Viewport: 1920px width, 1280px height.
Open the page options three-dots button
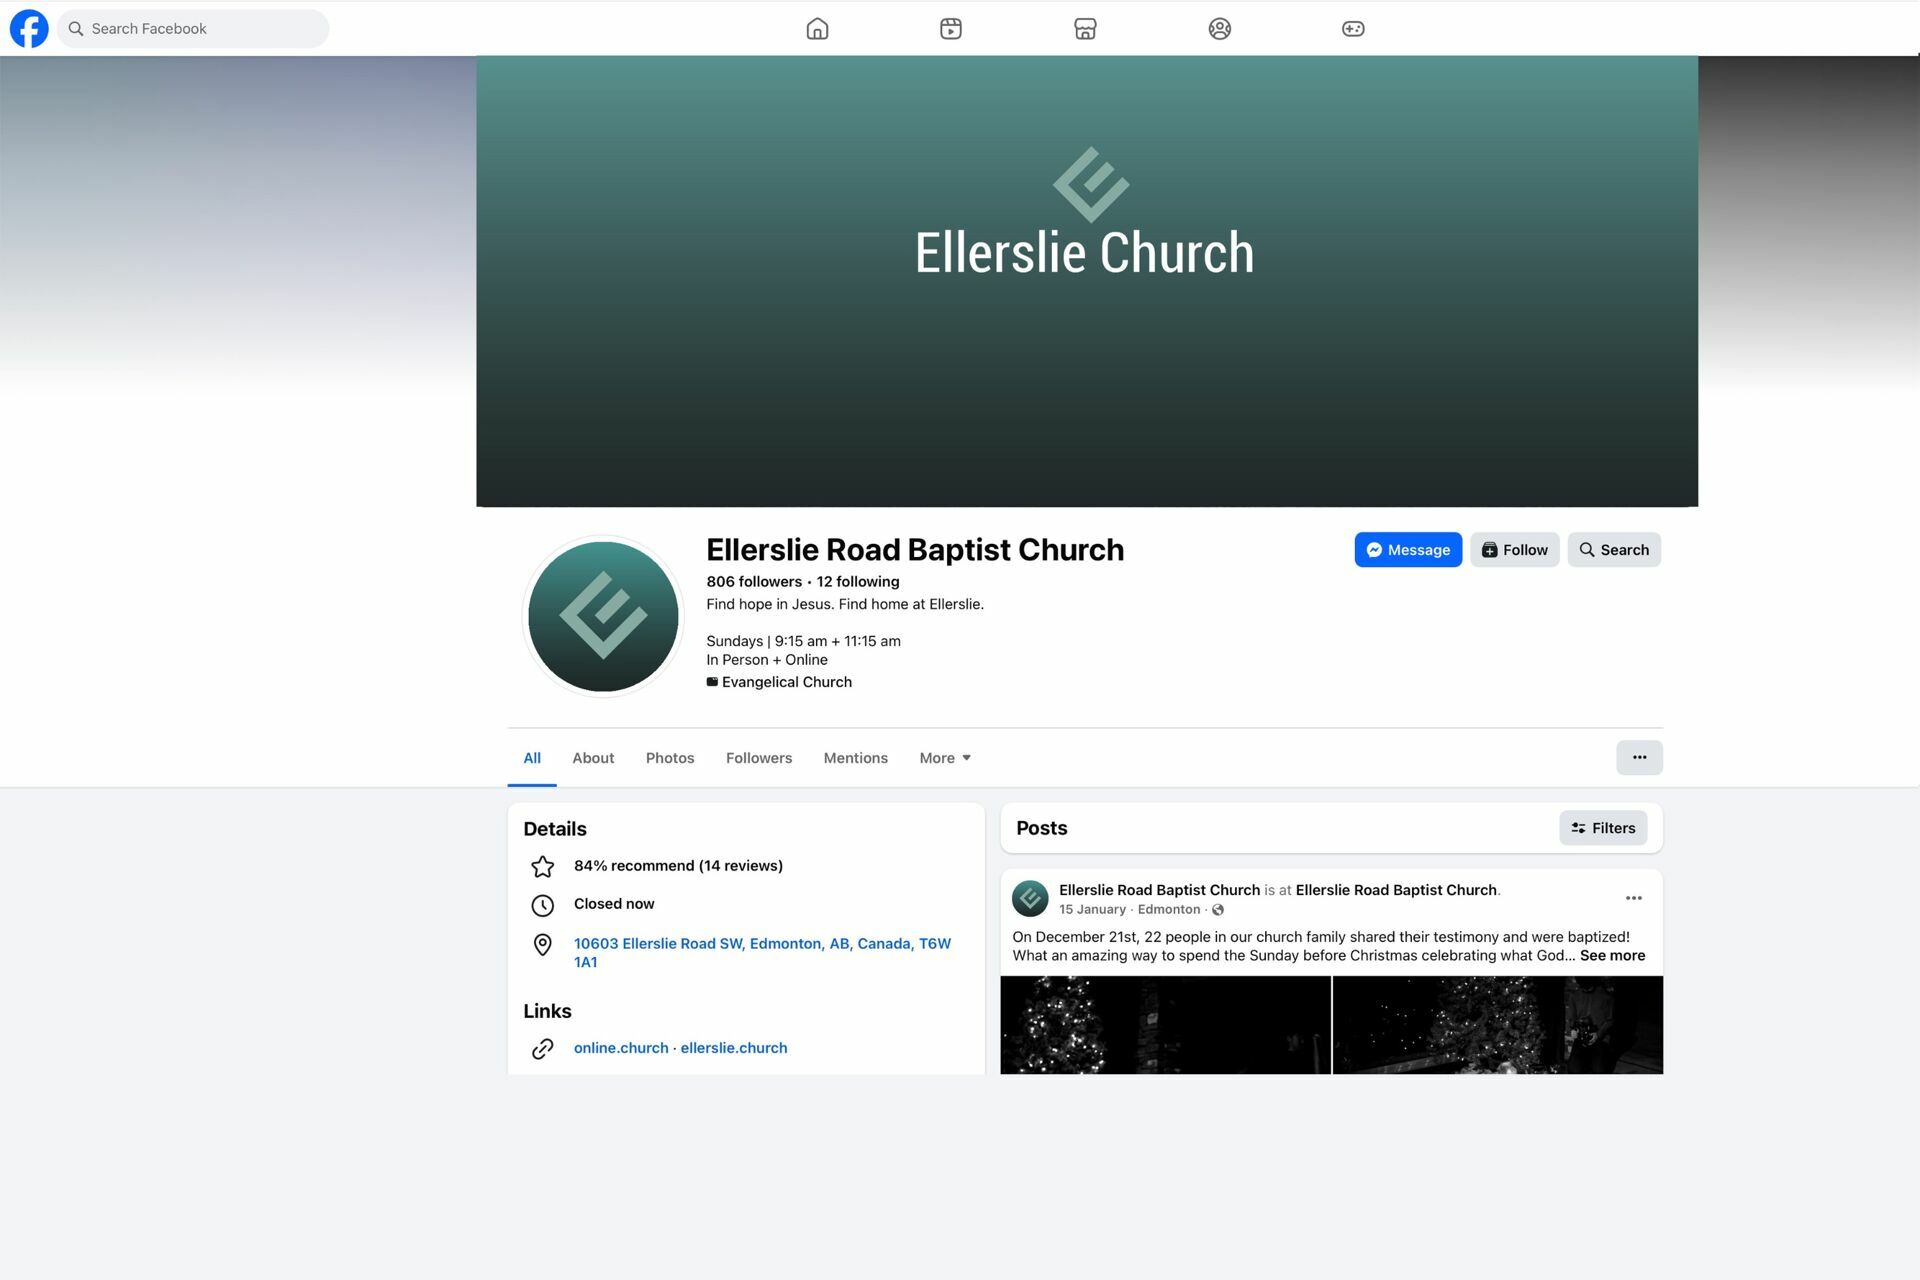click(x=1639, y=757)
